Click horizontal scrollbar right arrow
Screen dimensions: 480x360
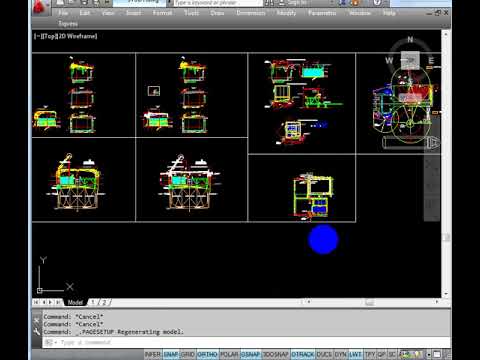pyautogui.click(x=437, y=302)
